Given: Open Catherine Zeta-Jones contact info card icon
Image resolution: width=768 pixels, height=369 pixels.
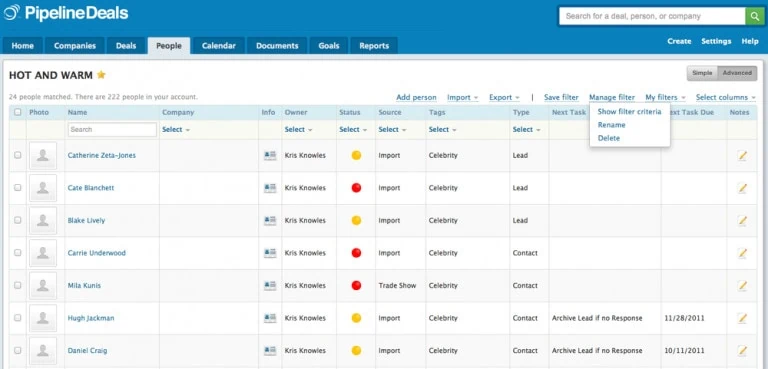Looking at the screenshot, I should 270,155.
